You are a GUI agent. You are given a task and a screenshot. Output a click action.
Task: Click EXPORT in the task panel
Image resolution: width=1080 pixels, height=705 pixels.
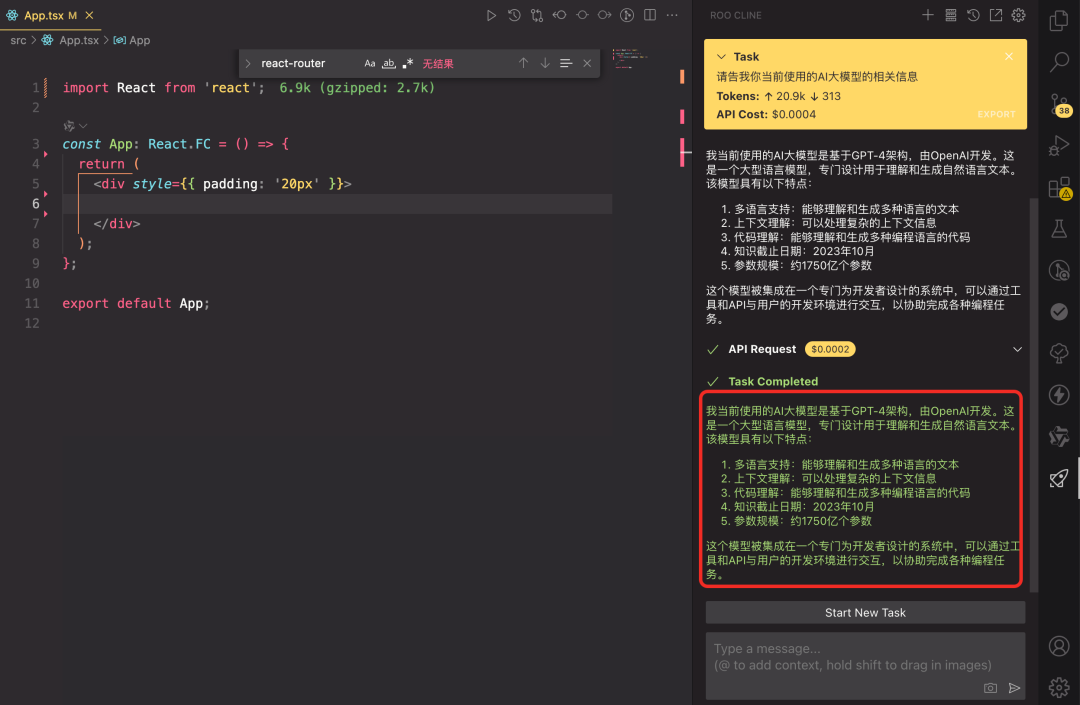(x=996, y=114)
